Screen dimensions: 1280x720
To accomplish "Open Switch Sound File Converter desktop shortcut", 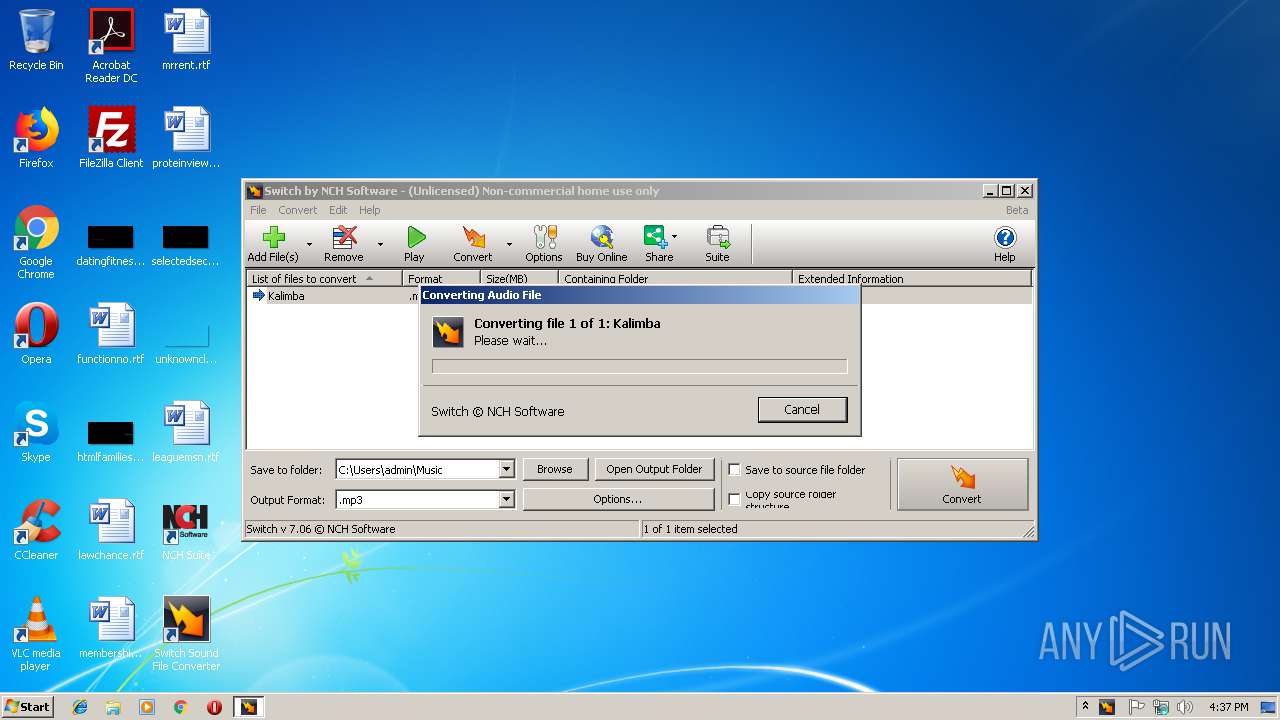I will click(186, 634).
